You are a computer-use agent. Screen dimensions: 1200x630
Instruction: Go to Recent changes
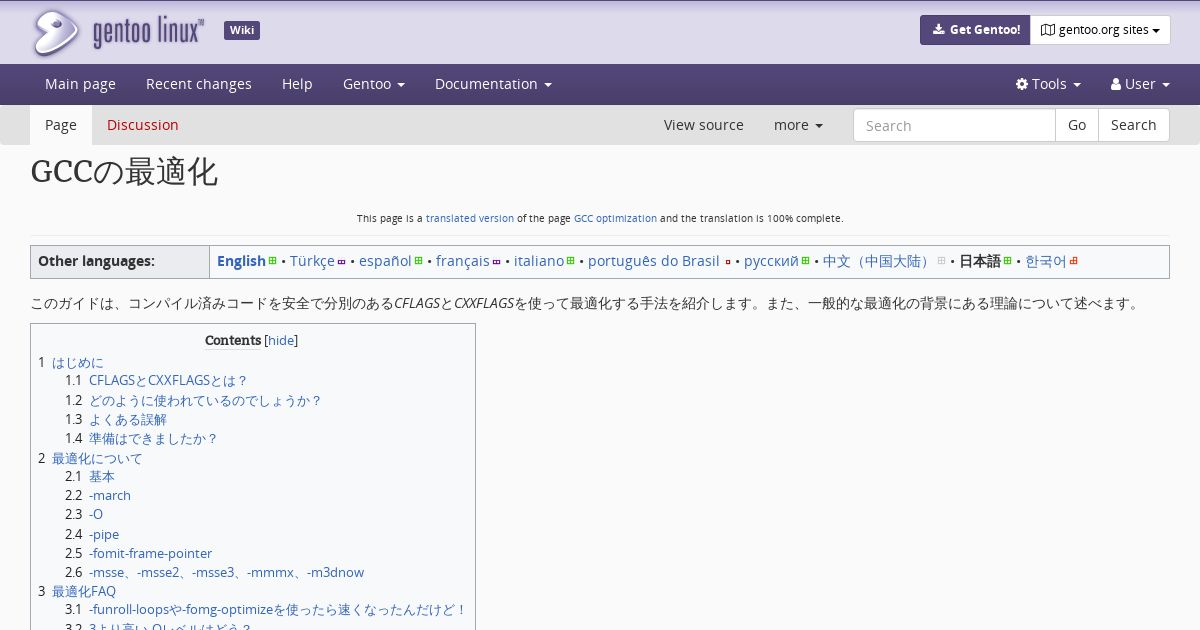[199, 84]
